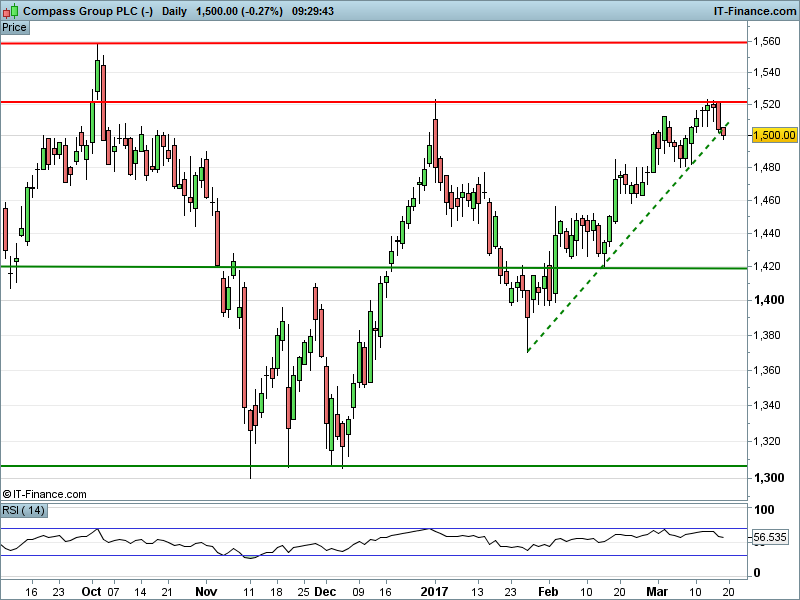This screenshot has width=800, height=600.
Task: Click the 1,380 price axis label
Action: 767,335
